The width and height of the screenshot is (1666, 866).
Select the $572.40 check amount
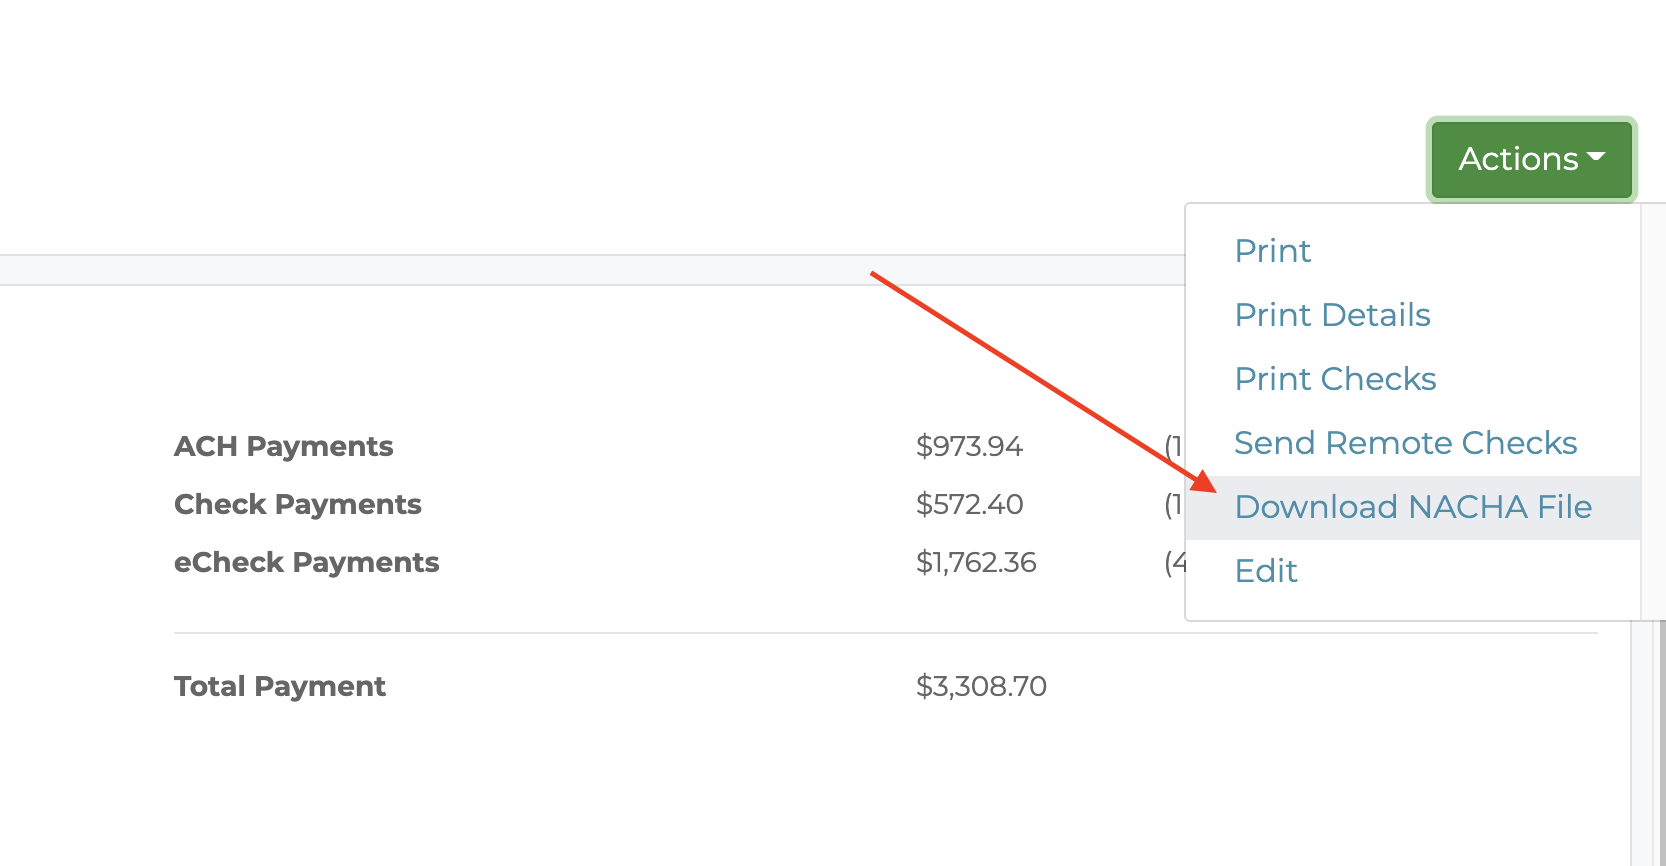pyautogui.click(x=969, y=504)
